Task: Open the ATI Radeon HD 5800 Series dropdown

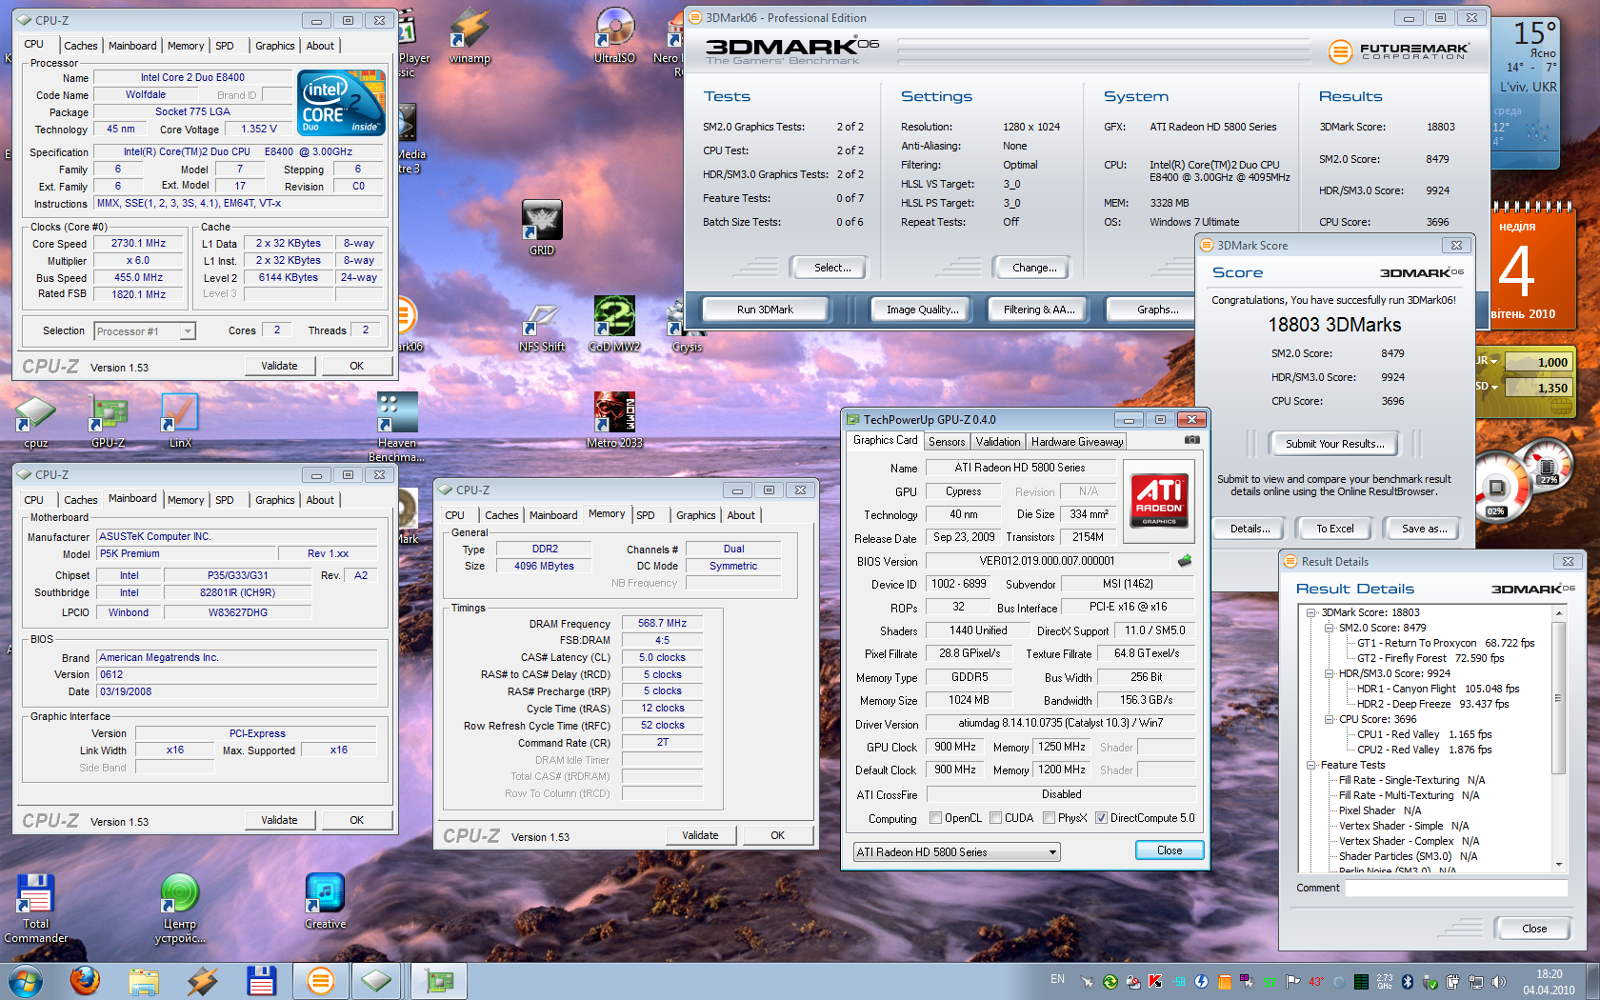Action: click(x=956, y=852)
